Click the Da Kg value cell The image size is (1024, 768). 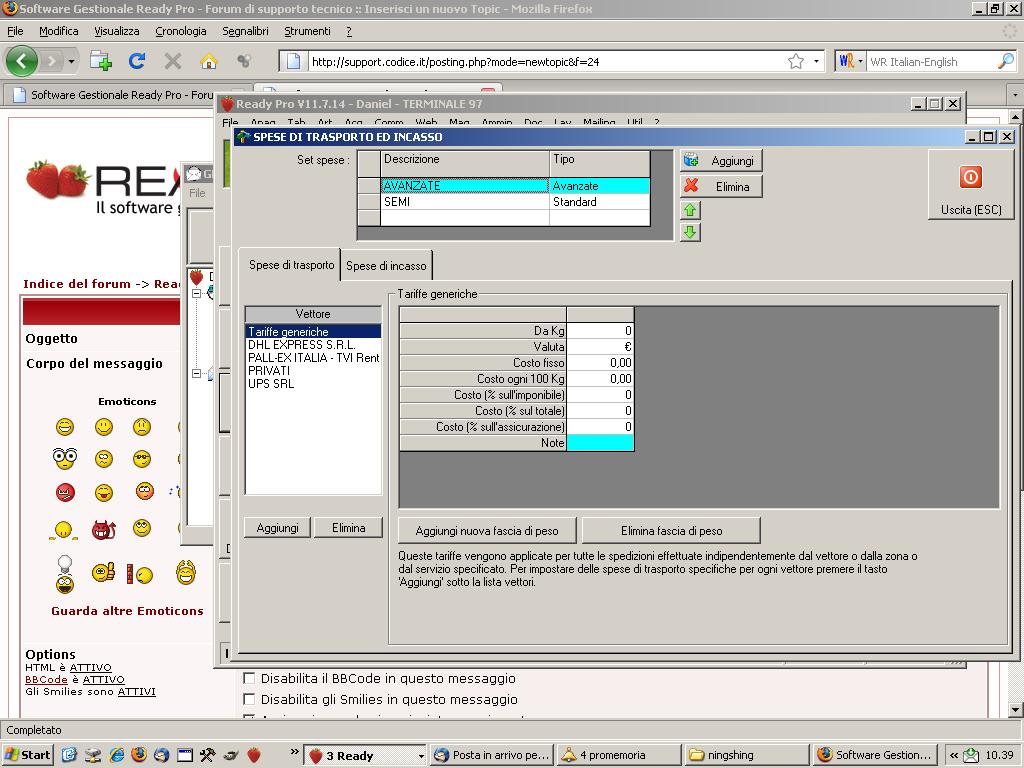[x=600, y=330]
